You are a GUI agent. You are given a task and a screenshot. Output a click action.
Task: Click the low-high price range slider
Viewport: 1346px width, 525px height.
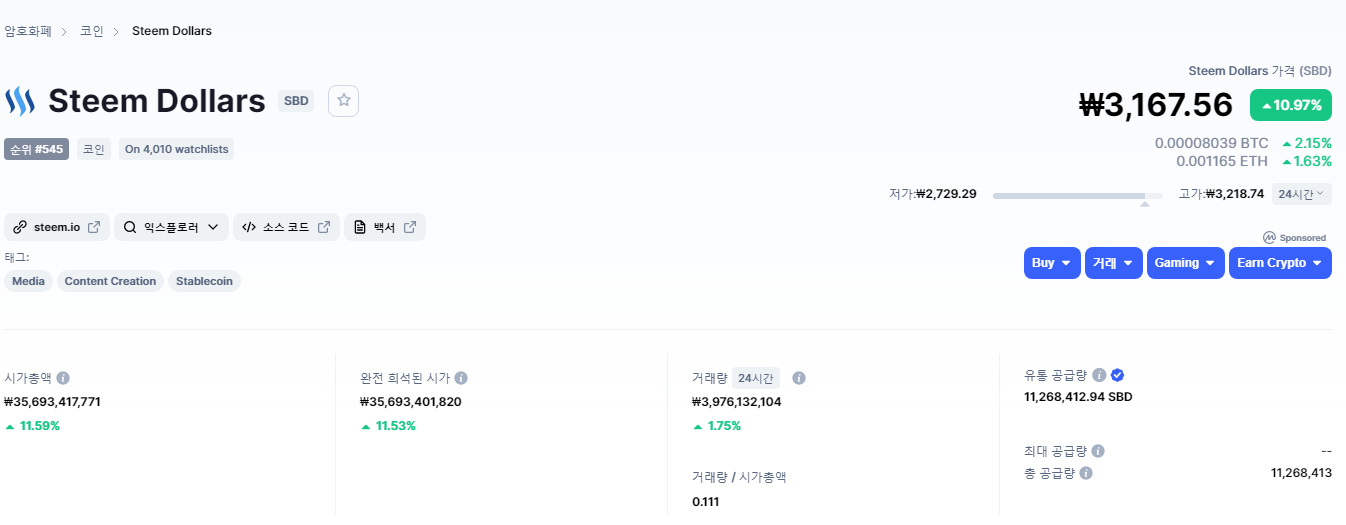click(1070, 196)
